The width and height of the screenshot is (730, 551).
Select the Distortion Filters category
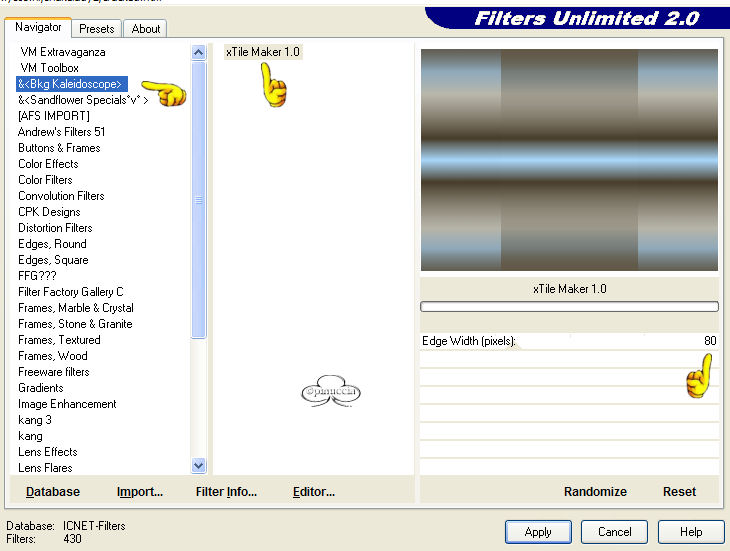pyautogui.click(x=55, y=228)
